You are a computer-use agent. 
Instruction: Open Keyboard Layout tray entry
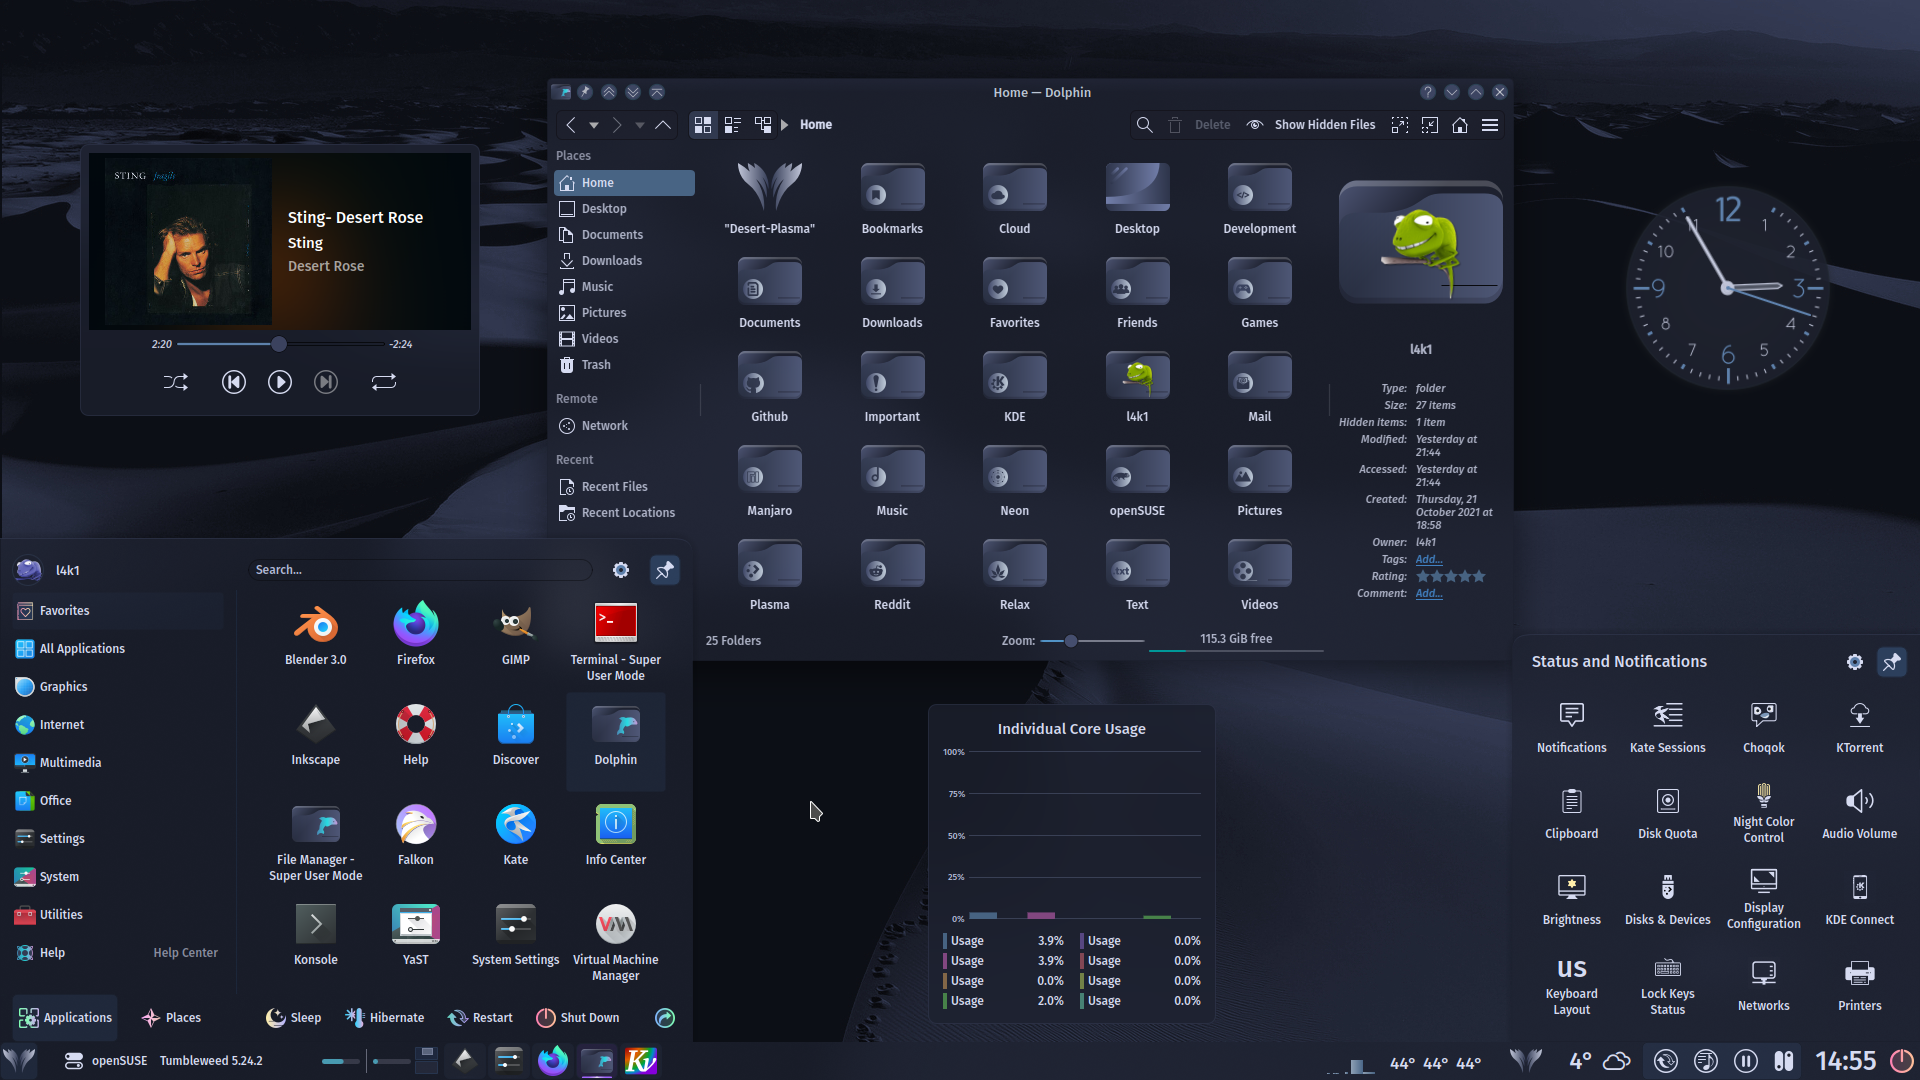[x=1571, y=985]
